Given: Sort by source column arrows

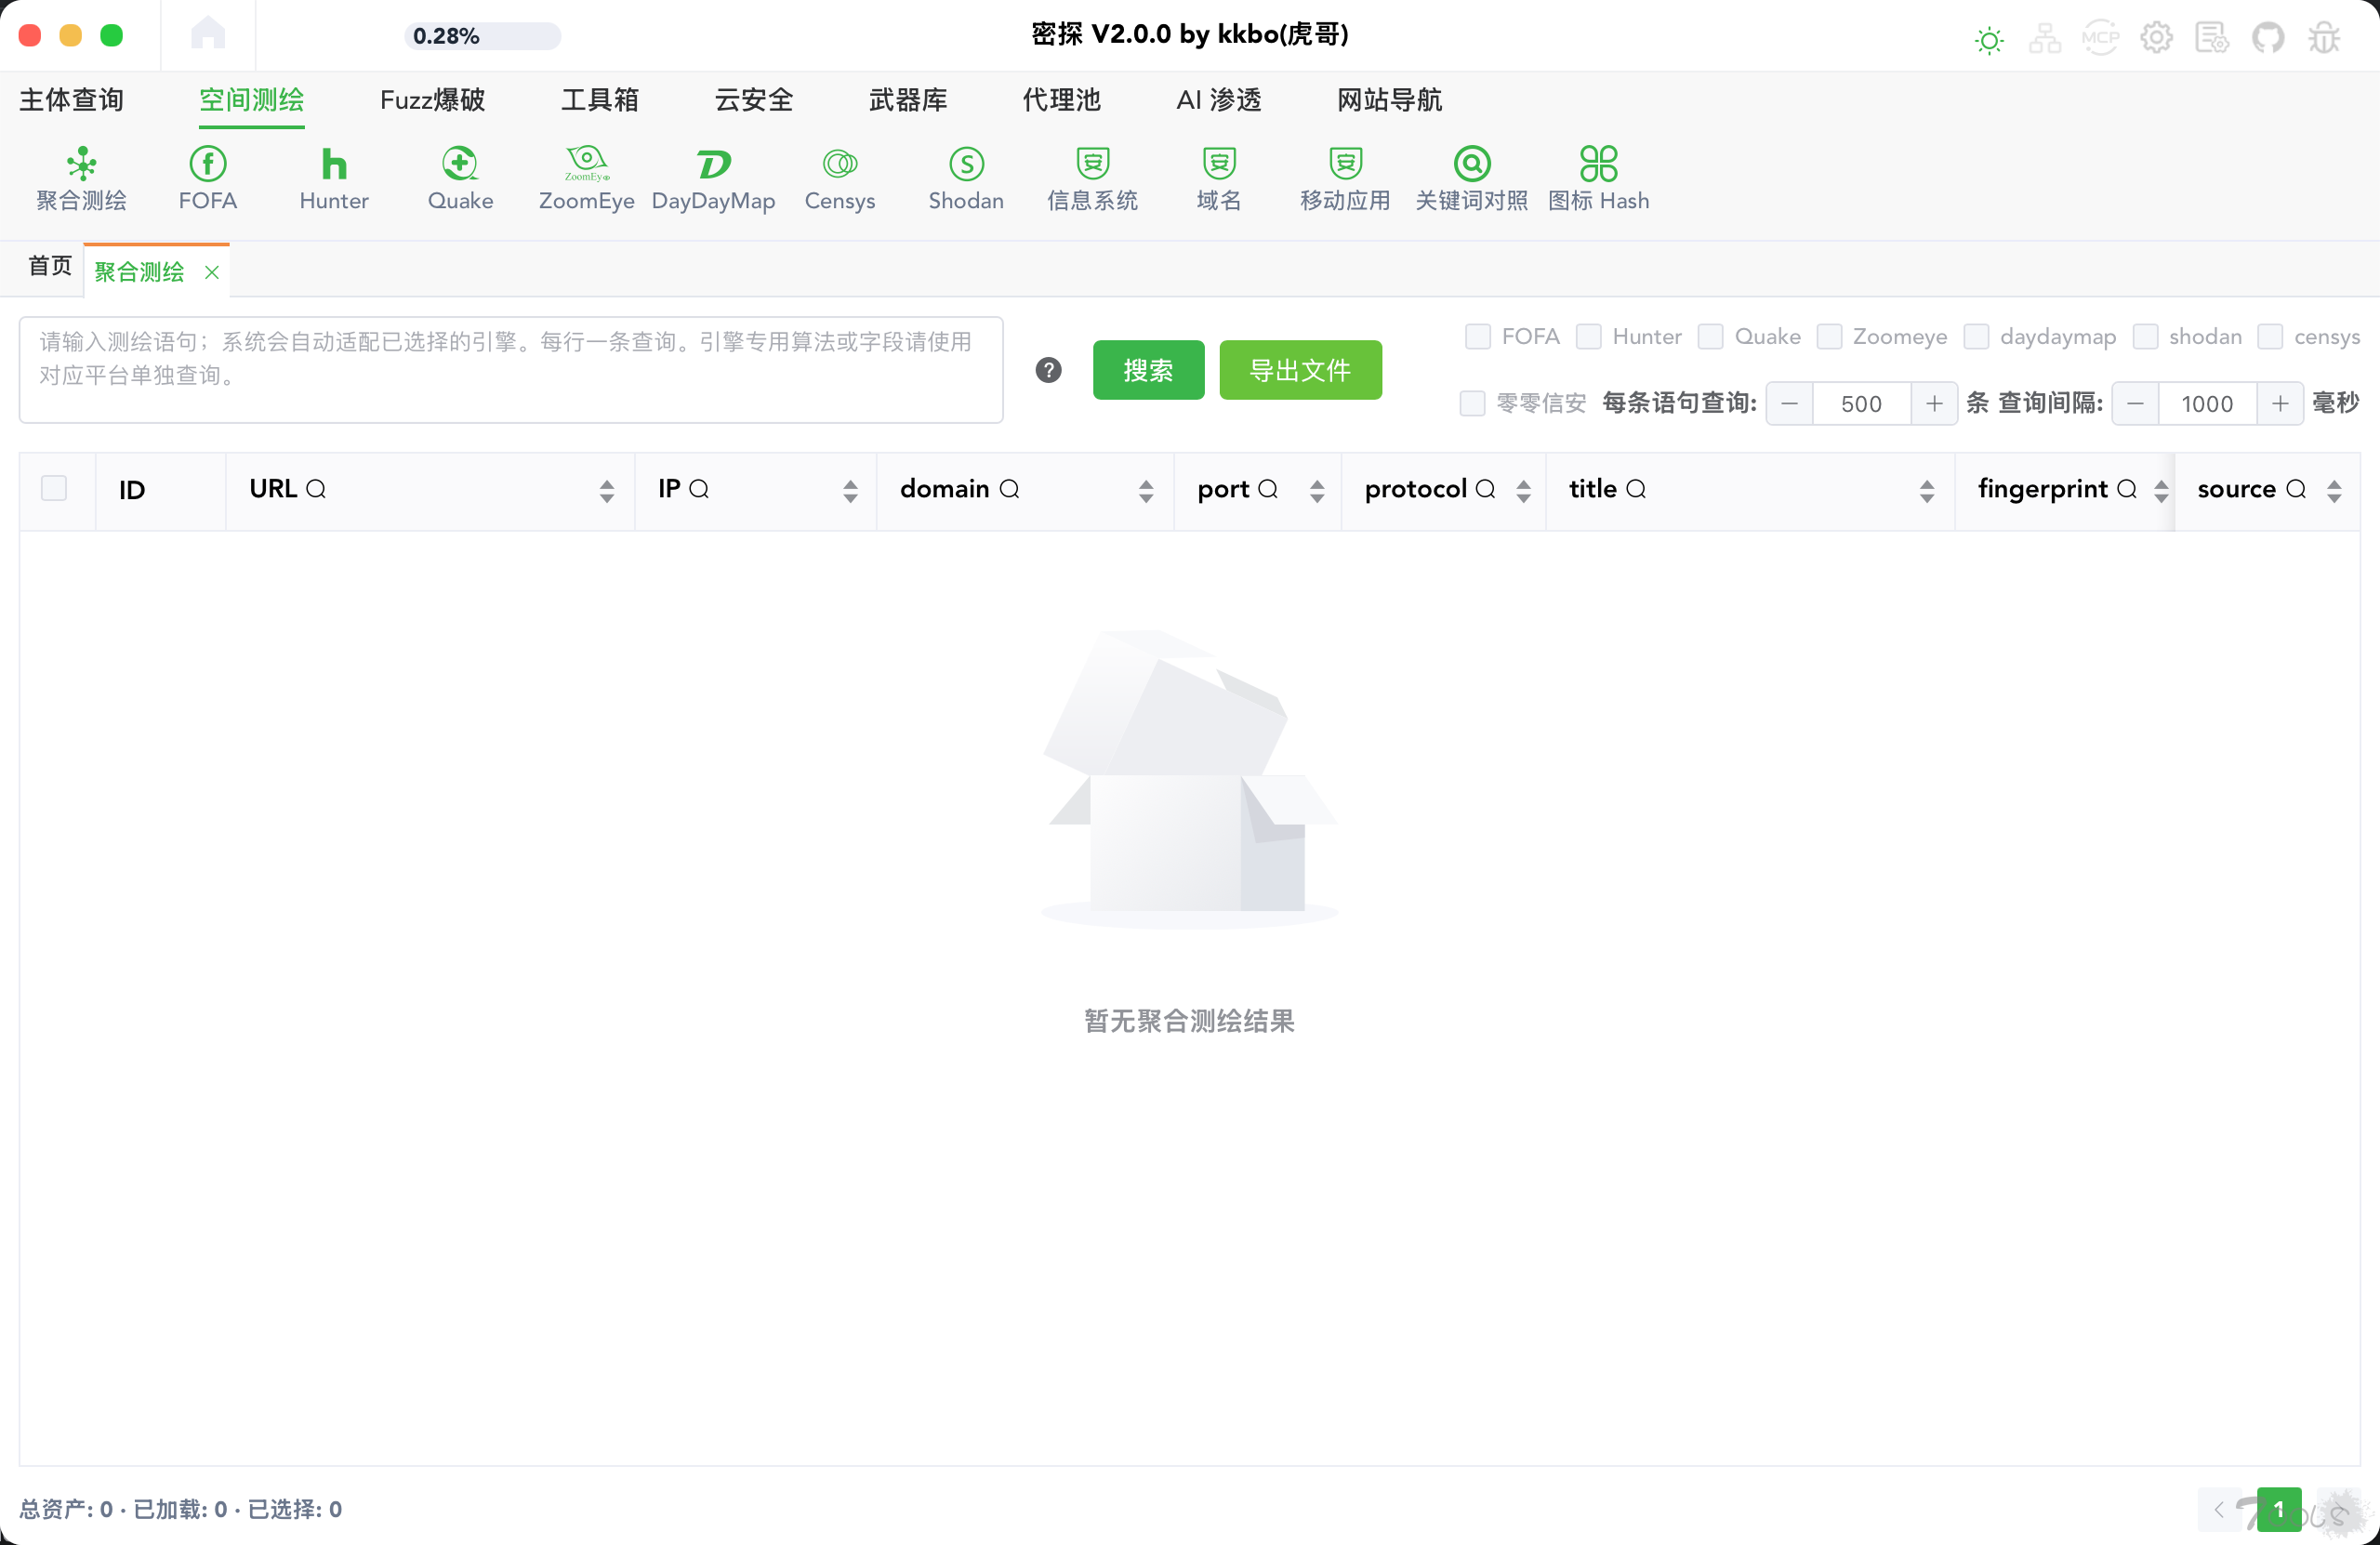Looking at the screenshot, I should [x=2334, y=490].
